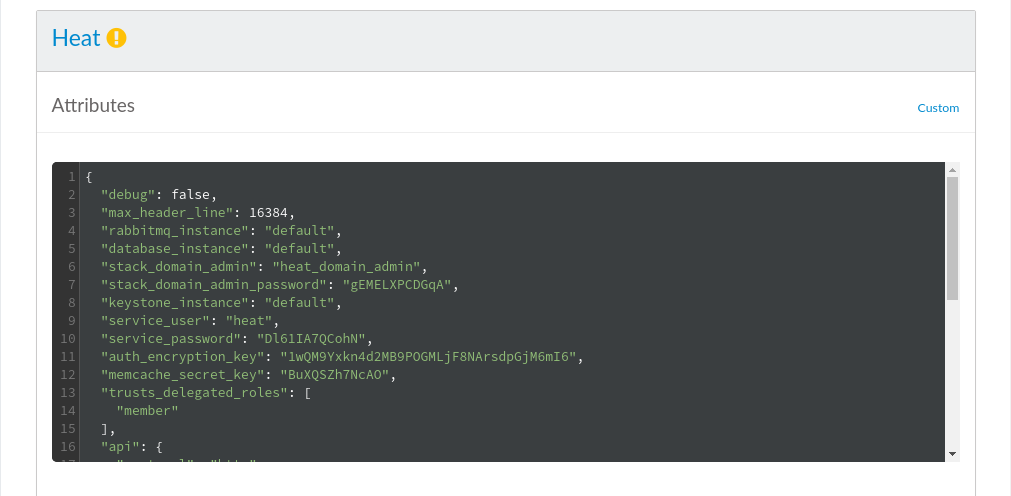Click the yellow warning icon beside Heat

pyautogui.click(x=117, y=38)
